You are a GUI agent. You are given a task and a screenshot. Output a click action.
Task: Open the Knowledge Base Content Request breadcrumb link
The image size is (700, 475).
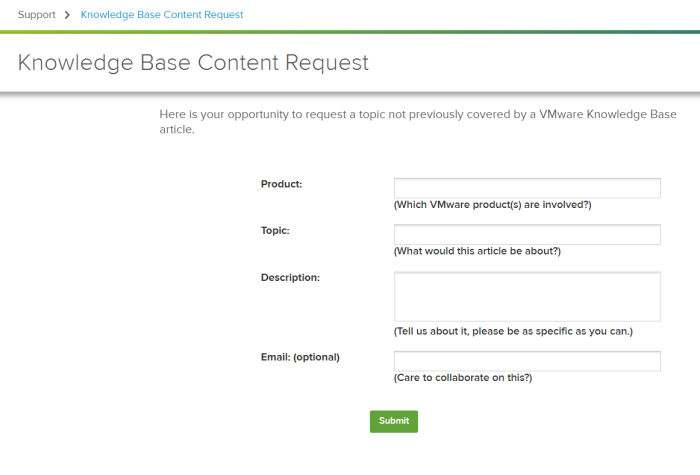point(162,15)
